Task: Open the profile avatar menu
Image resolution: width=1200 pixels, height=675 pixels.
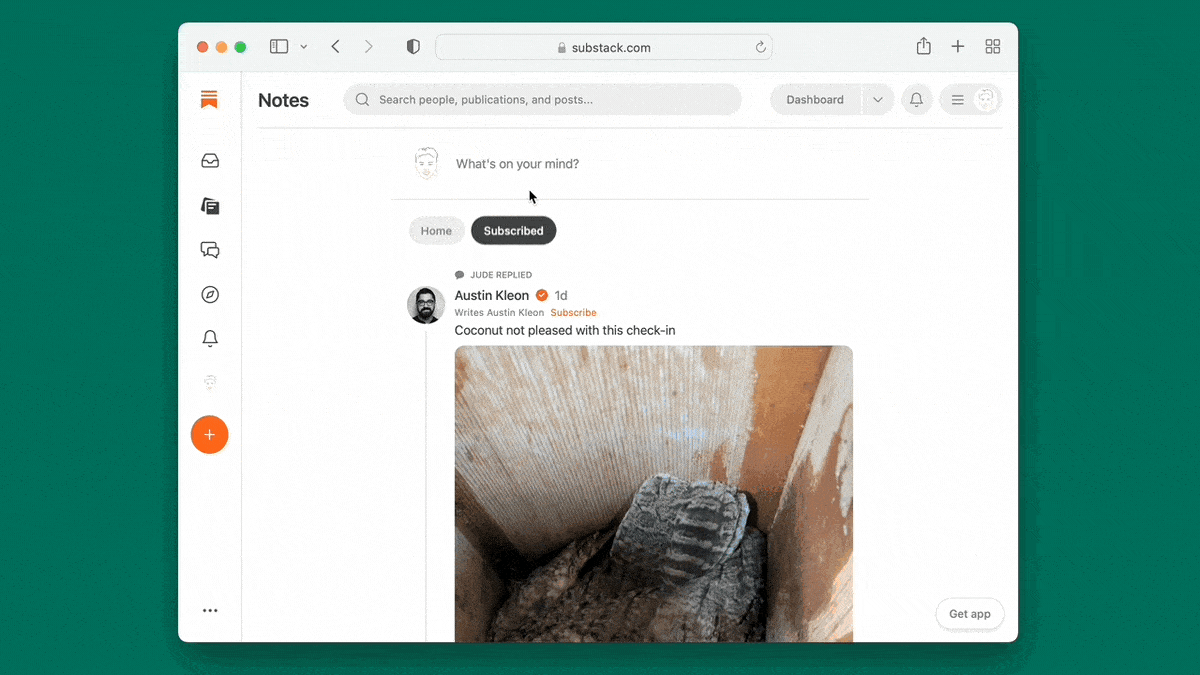Action: tap(985, 99)
